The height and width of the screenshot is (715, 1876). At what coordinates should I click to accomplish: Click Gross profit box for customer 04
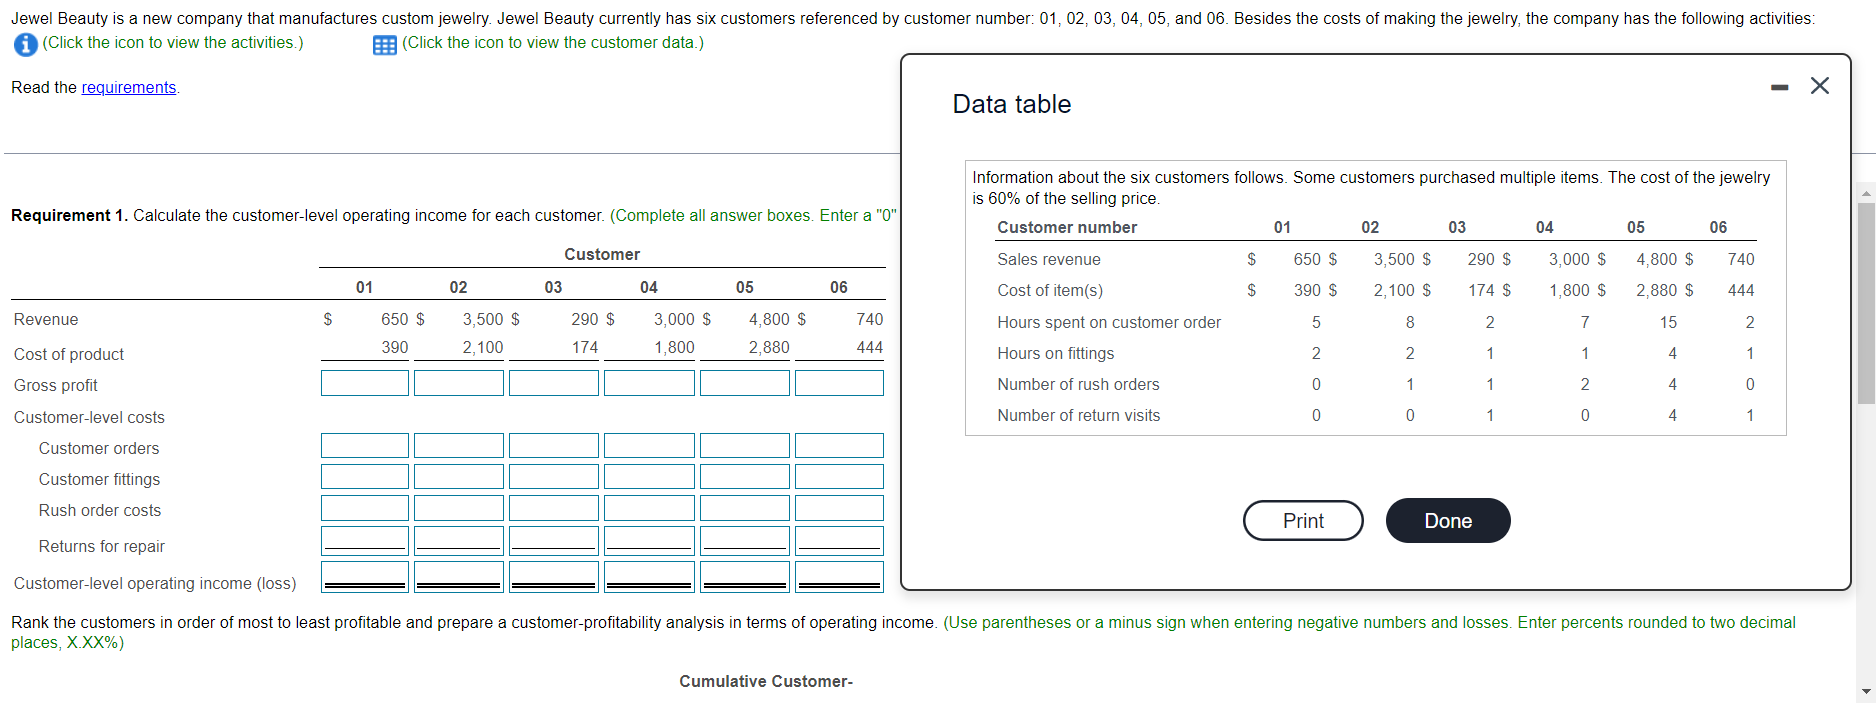pyautogui.click(x=649, y=383)
